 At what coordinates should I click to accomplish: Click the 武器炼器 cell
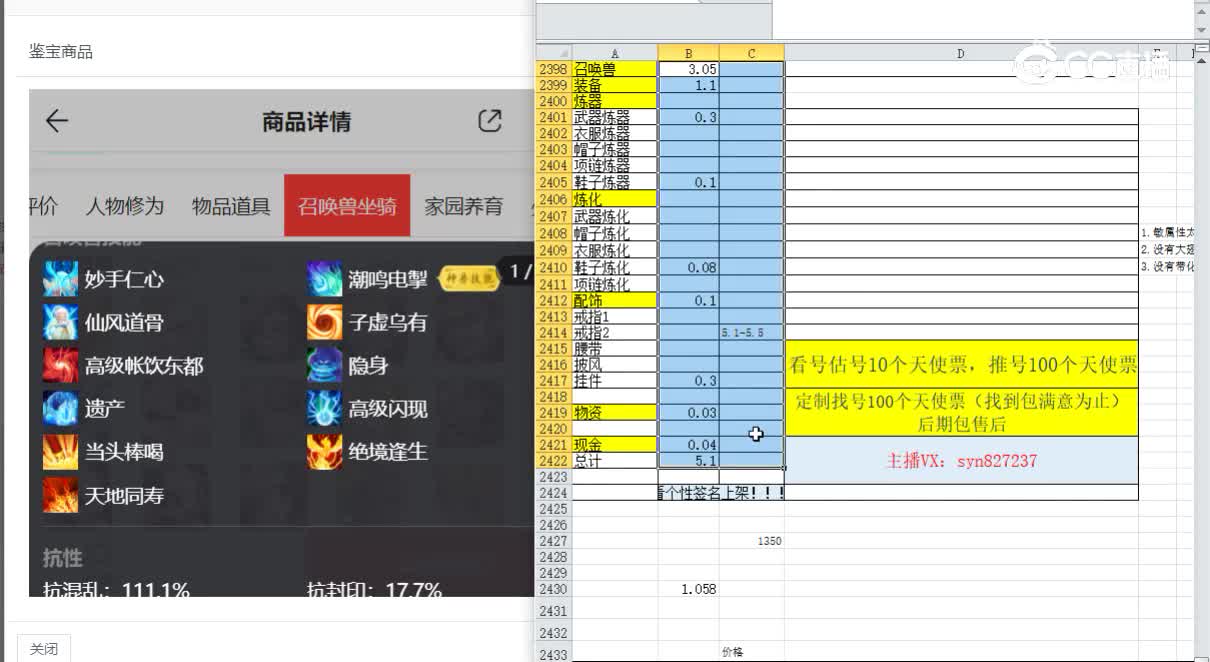pos(614,117)
